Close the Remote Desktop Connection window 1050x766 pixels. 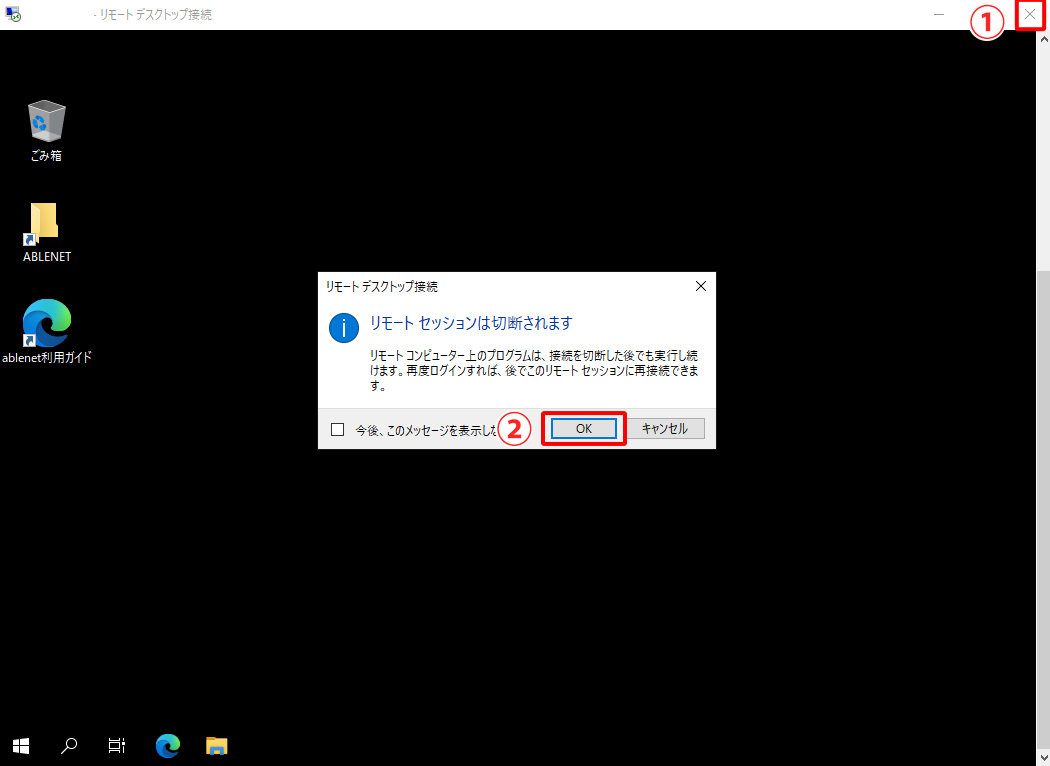tap(1031, 15)
